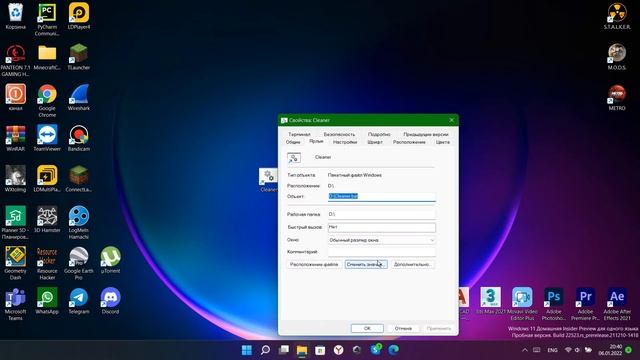Open Planner 5D desktop shortcut
The height and width of the screenshot is (360, 640).
pyautogui.click(x=16, y=222)
